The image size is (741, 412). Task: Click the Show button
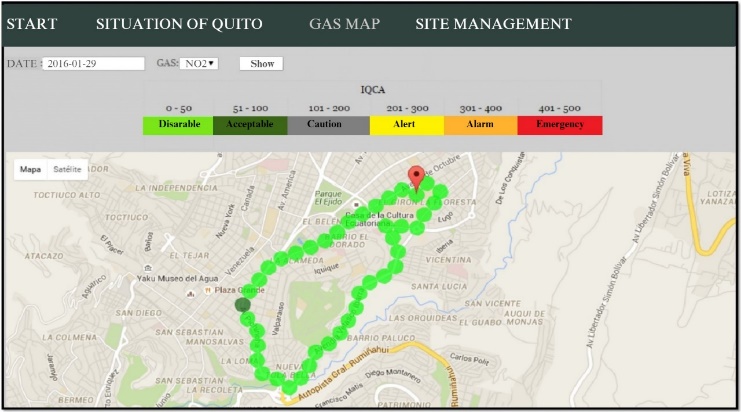pyautogui.click(x=261, y=63)
